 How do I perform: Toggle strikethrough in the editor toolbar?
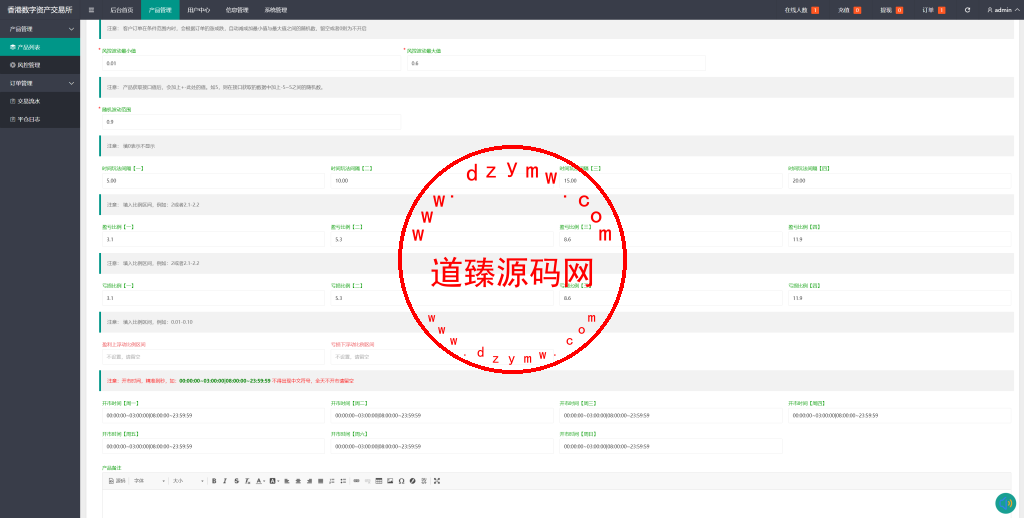pyautogui.click(x=236, y=481)
